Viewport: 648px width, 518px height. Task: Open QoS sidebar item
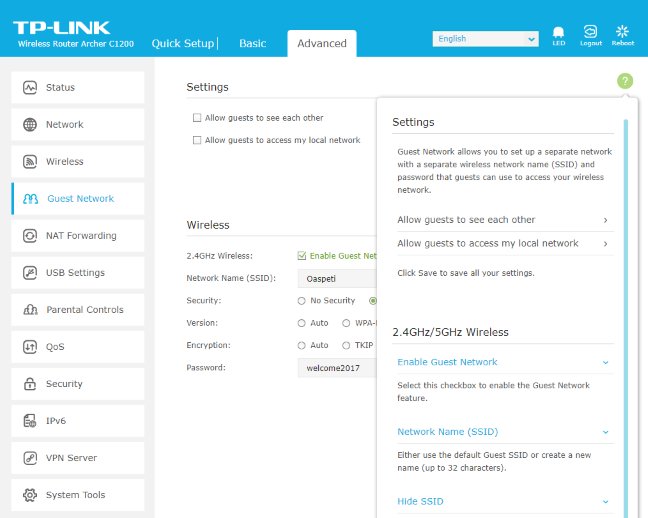tap(78, 347)
